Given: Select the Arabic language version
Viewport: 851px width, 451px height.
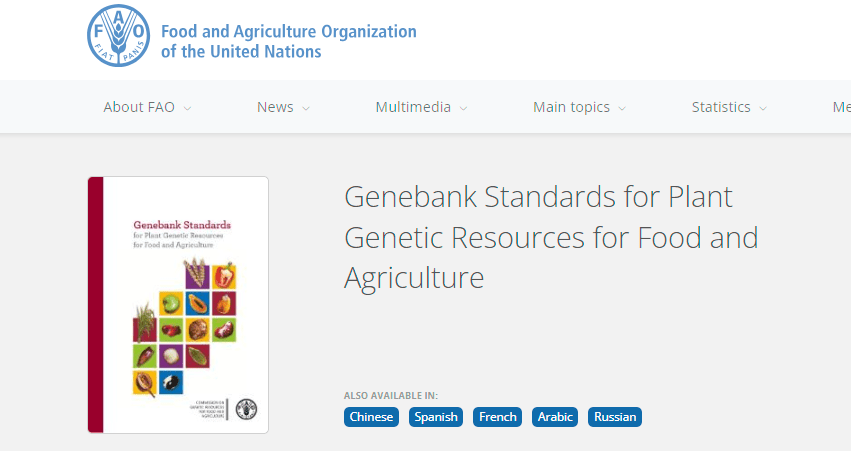Looking at the screenshot, I should pos(555,417).
